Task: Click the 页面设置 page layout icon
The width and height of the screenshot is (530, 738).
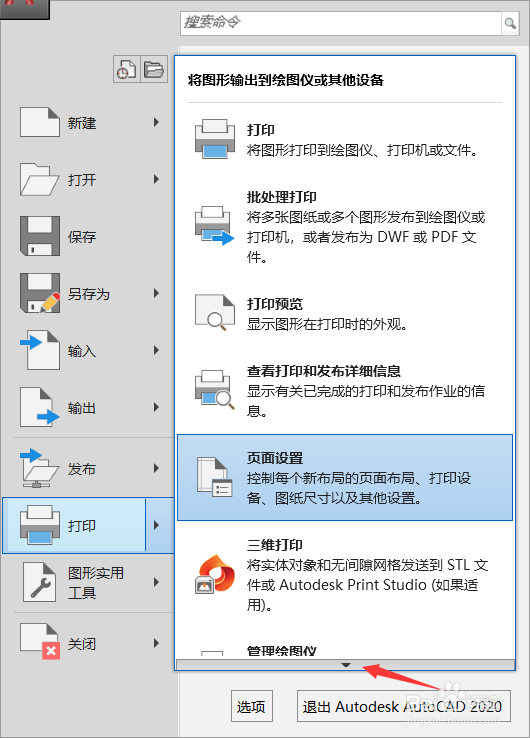Action: coord(215,477)
